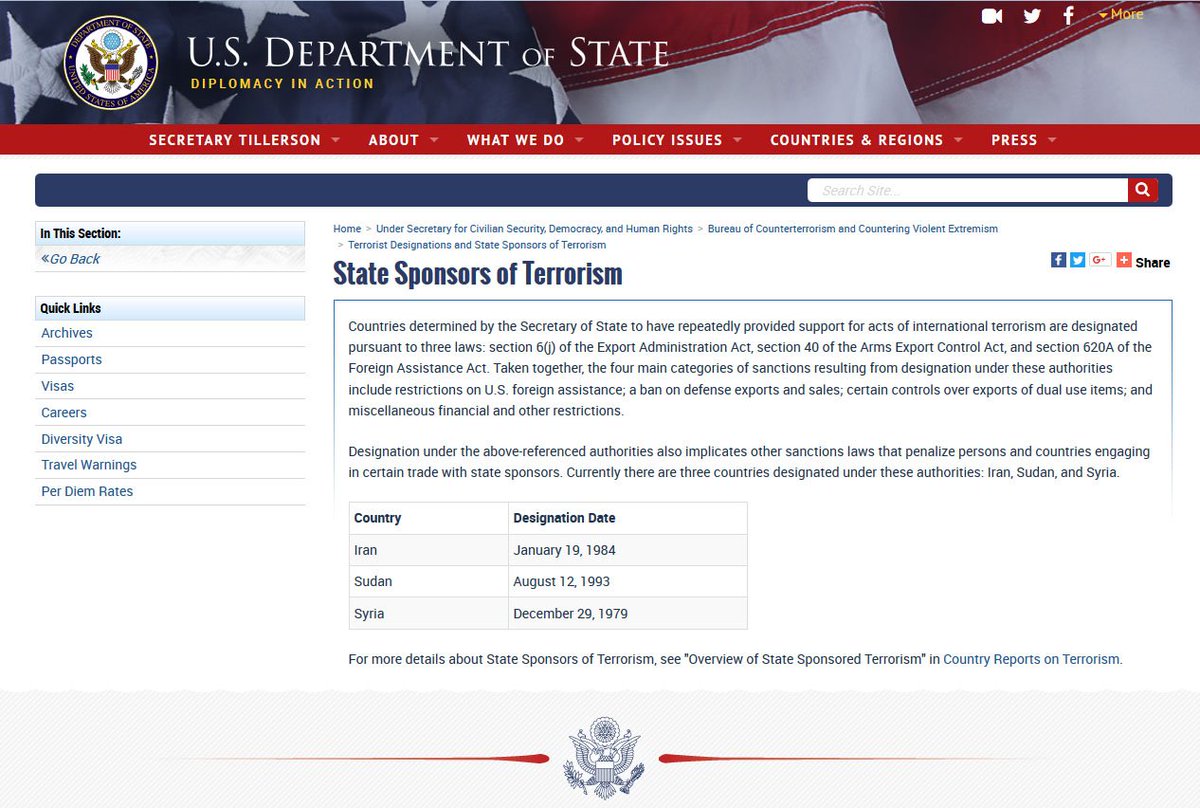This screenshot has height=808, width=1200.
Task: Open the Archives quick link
Action: tap(67, 333)
